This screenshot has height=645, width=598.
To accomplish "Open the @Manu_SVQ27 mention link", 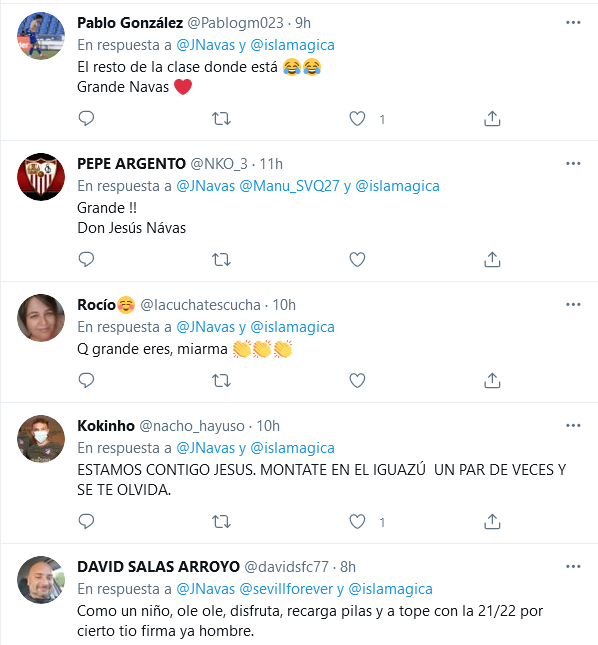I will point(290,186).
